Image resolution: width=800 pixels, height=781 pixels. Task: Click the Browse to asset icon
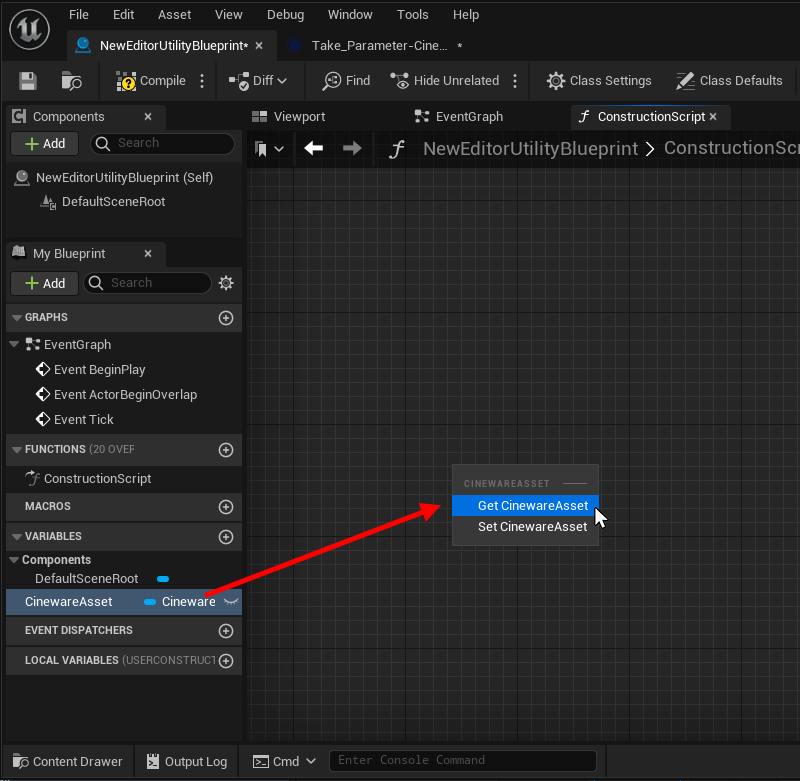[72, 81]
